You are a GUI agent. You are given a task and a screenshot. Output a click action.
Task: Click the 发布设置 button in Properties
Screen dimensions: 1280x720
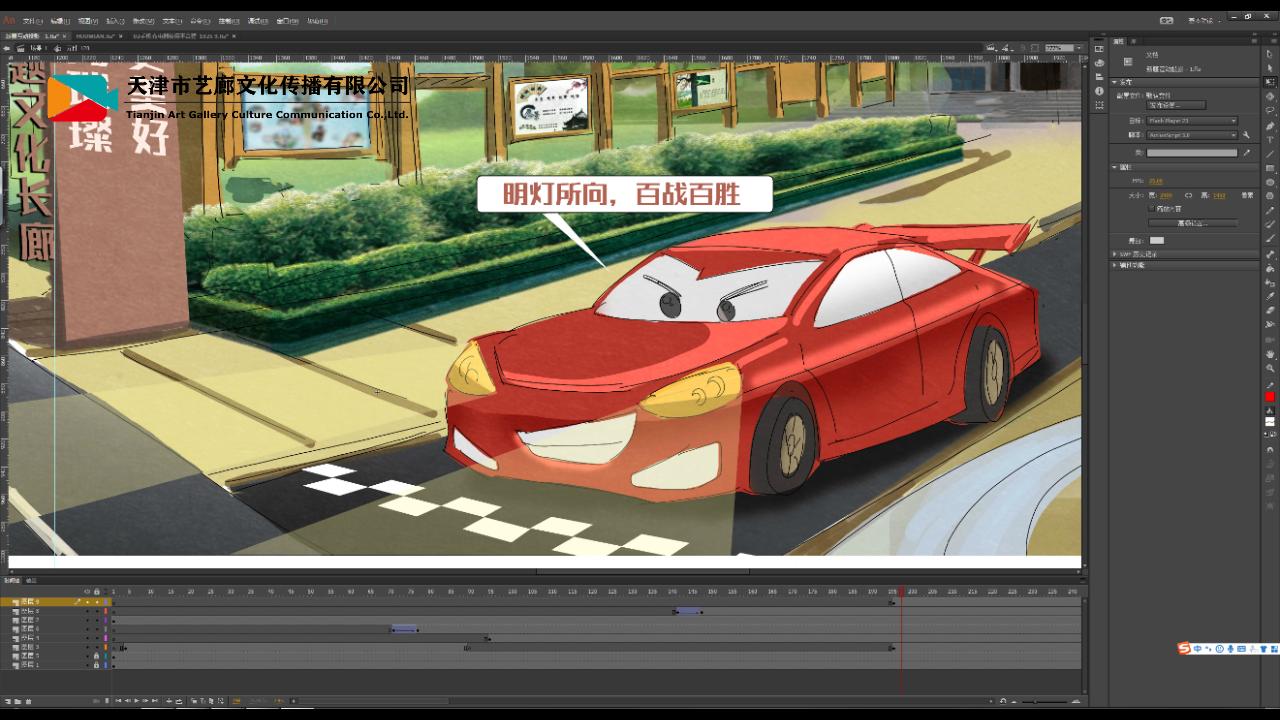pos(1176,105)
